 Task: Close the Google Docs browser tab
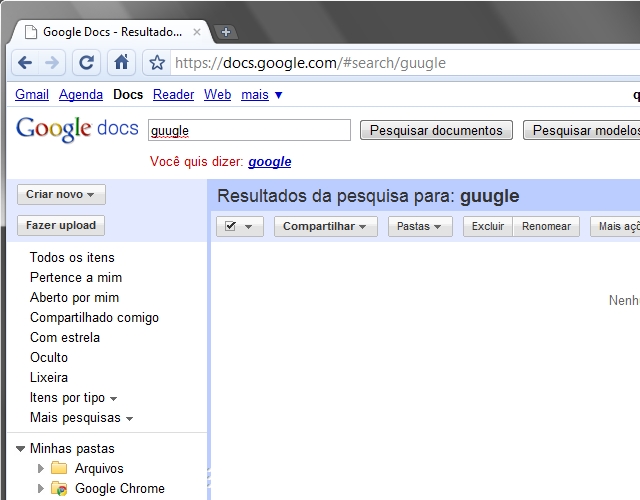point(197,32)
